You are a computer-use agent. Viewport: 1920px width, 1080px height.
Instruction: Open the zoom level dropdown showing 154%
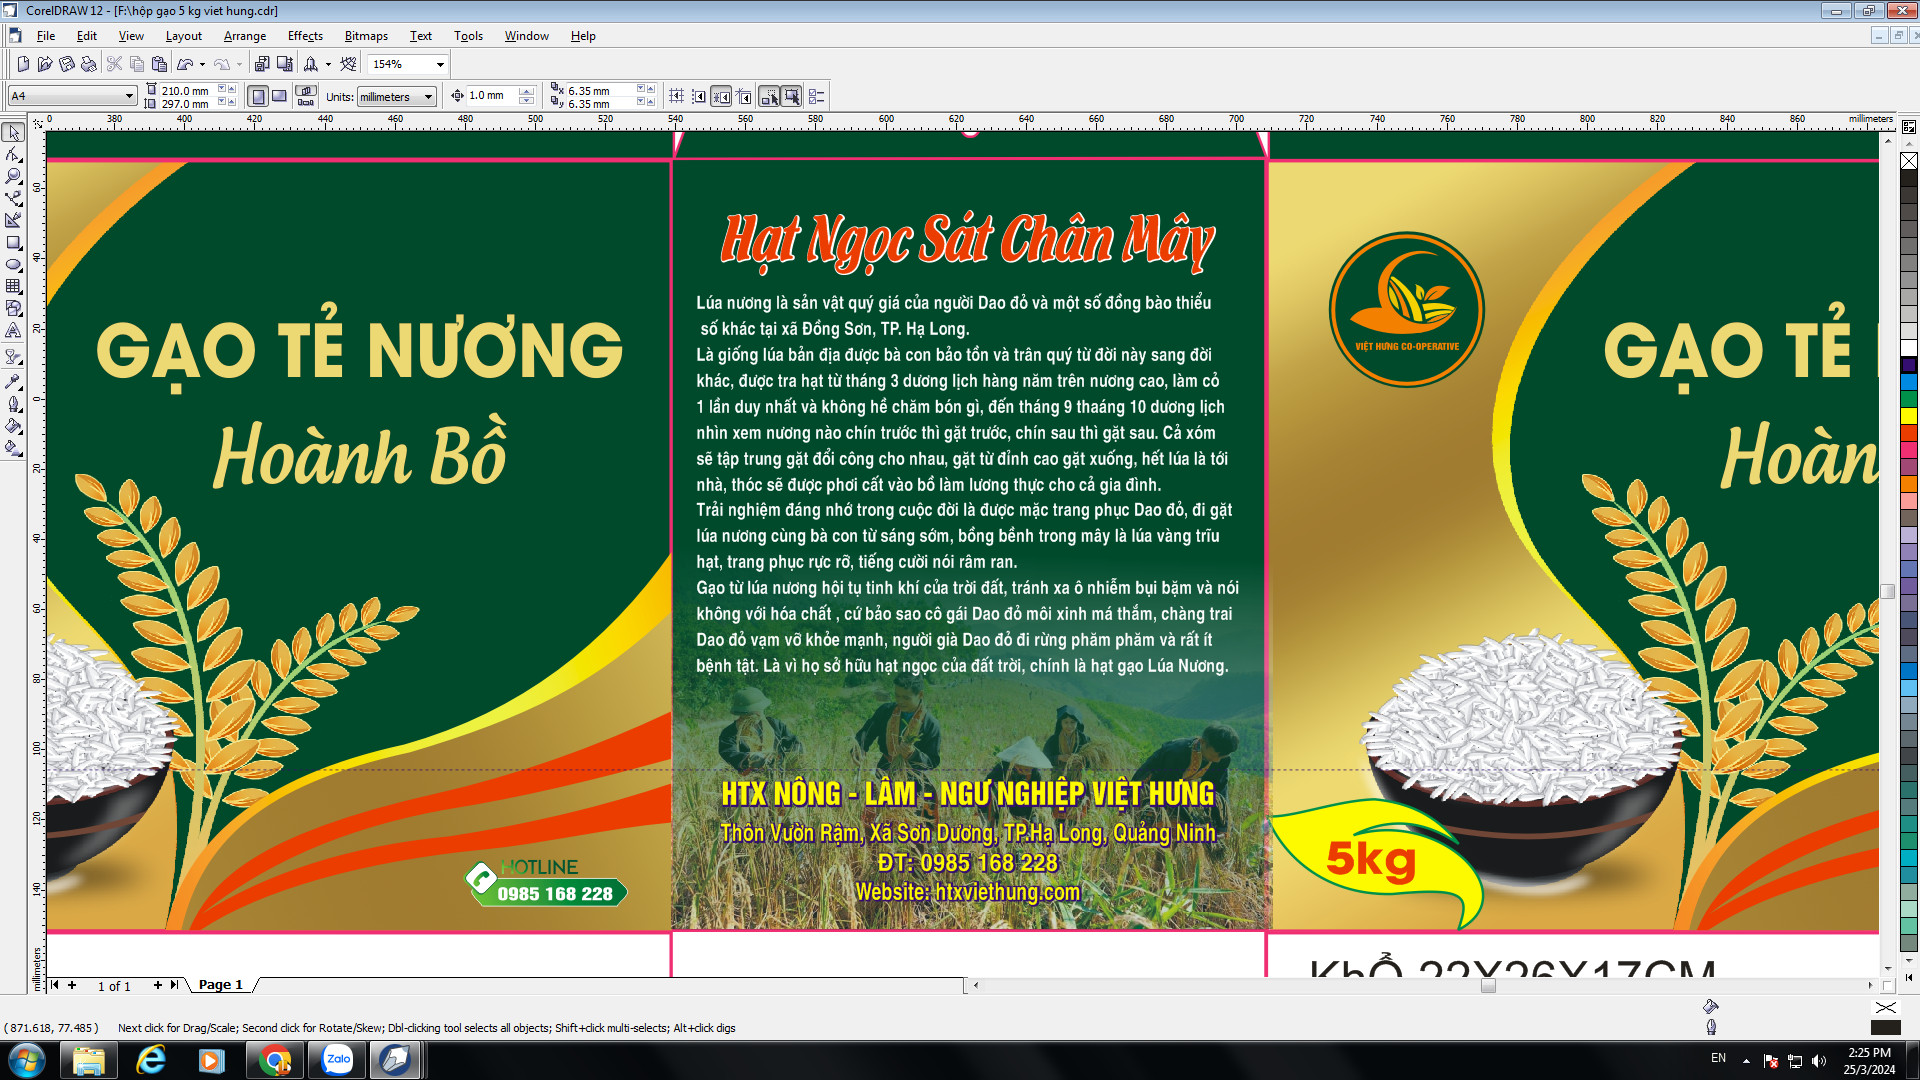point(438,63)
